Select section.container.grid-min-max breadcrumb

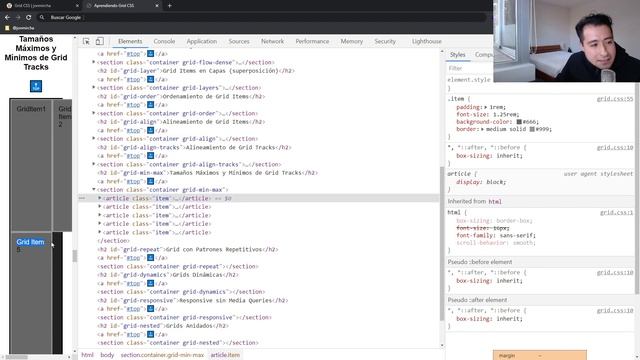click(162, 355)
